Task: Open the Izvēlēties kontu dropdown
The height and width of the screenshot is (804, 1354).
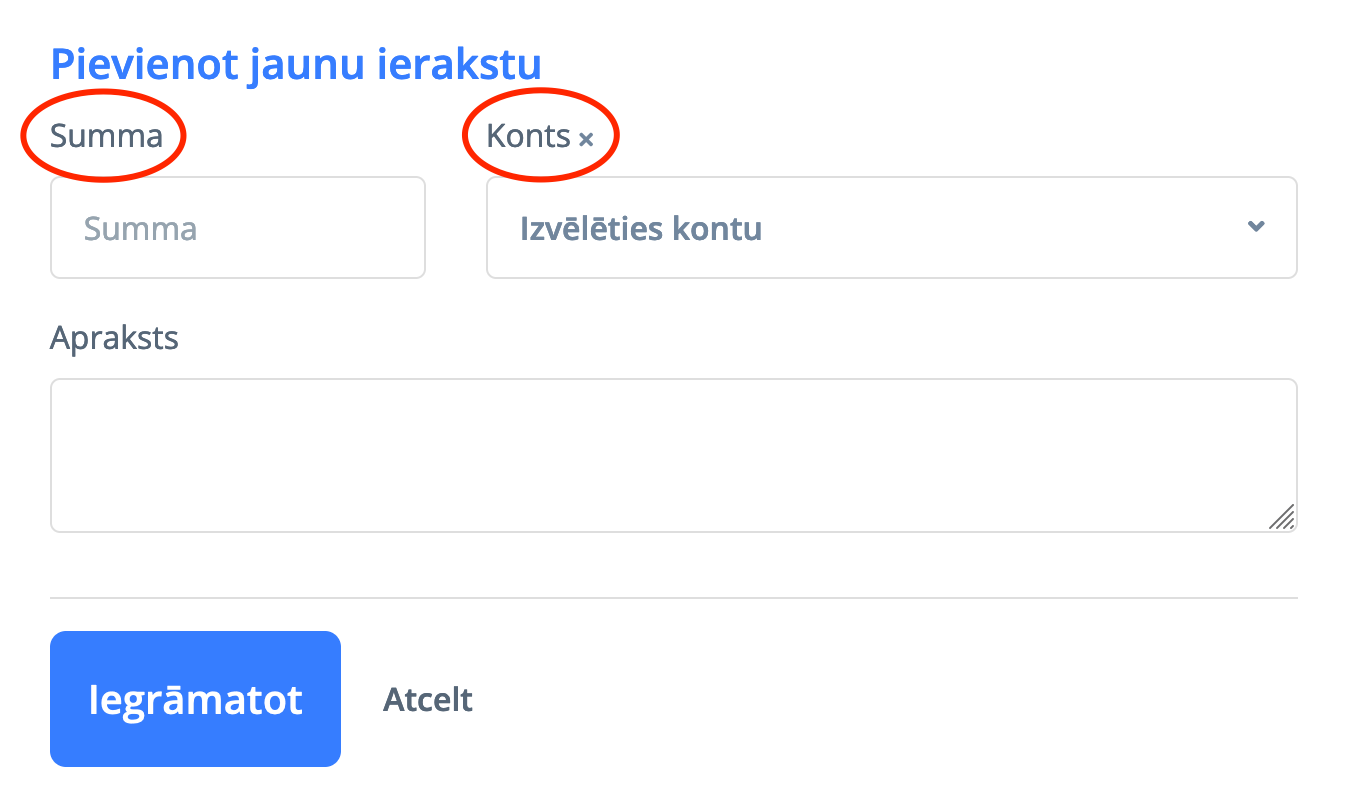Action: tap(890, 228)
